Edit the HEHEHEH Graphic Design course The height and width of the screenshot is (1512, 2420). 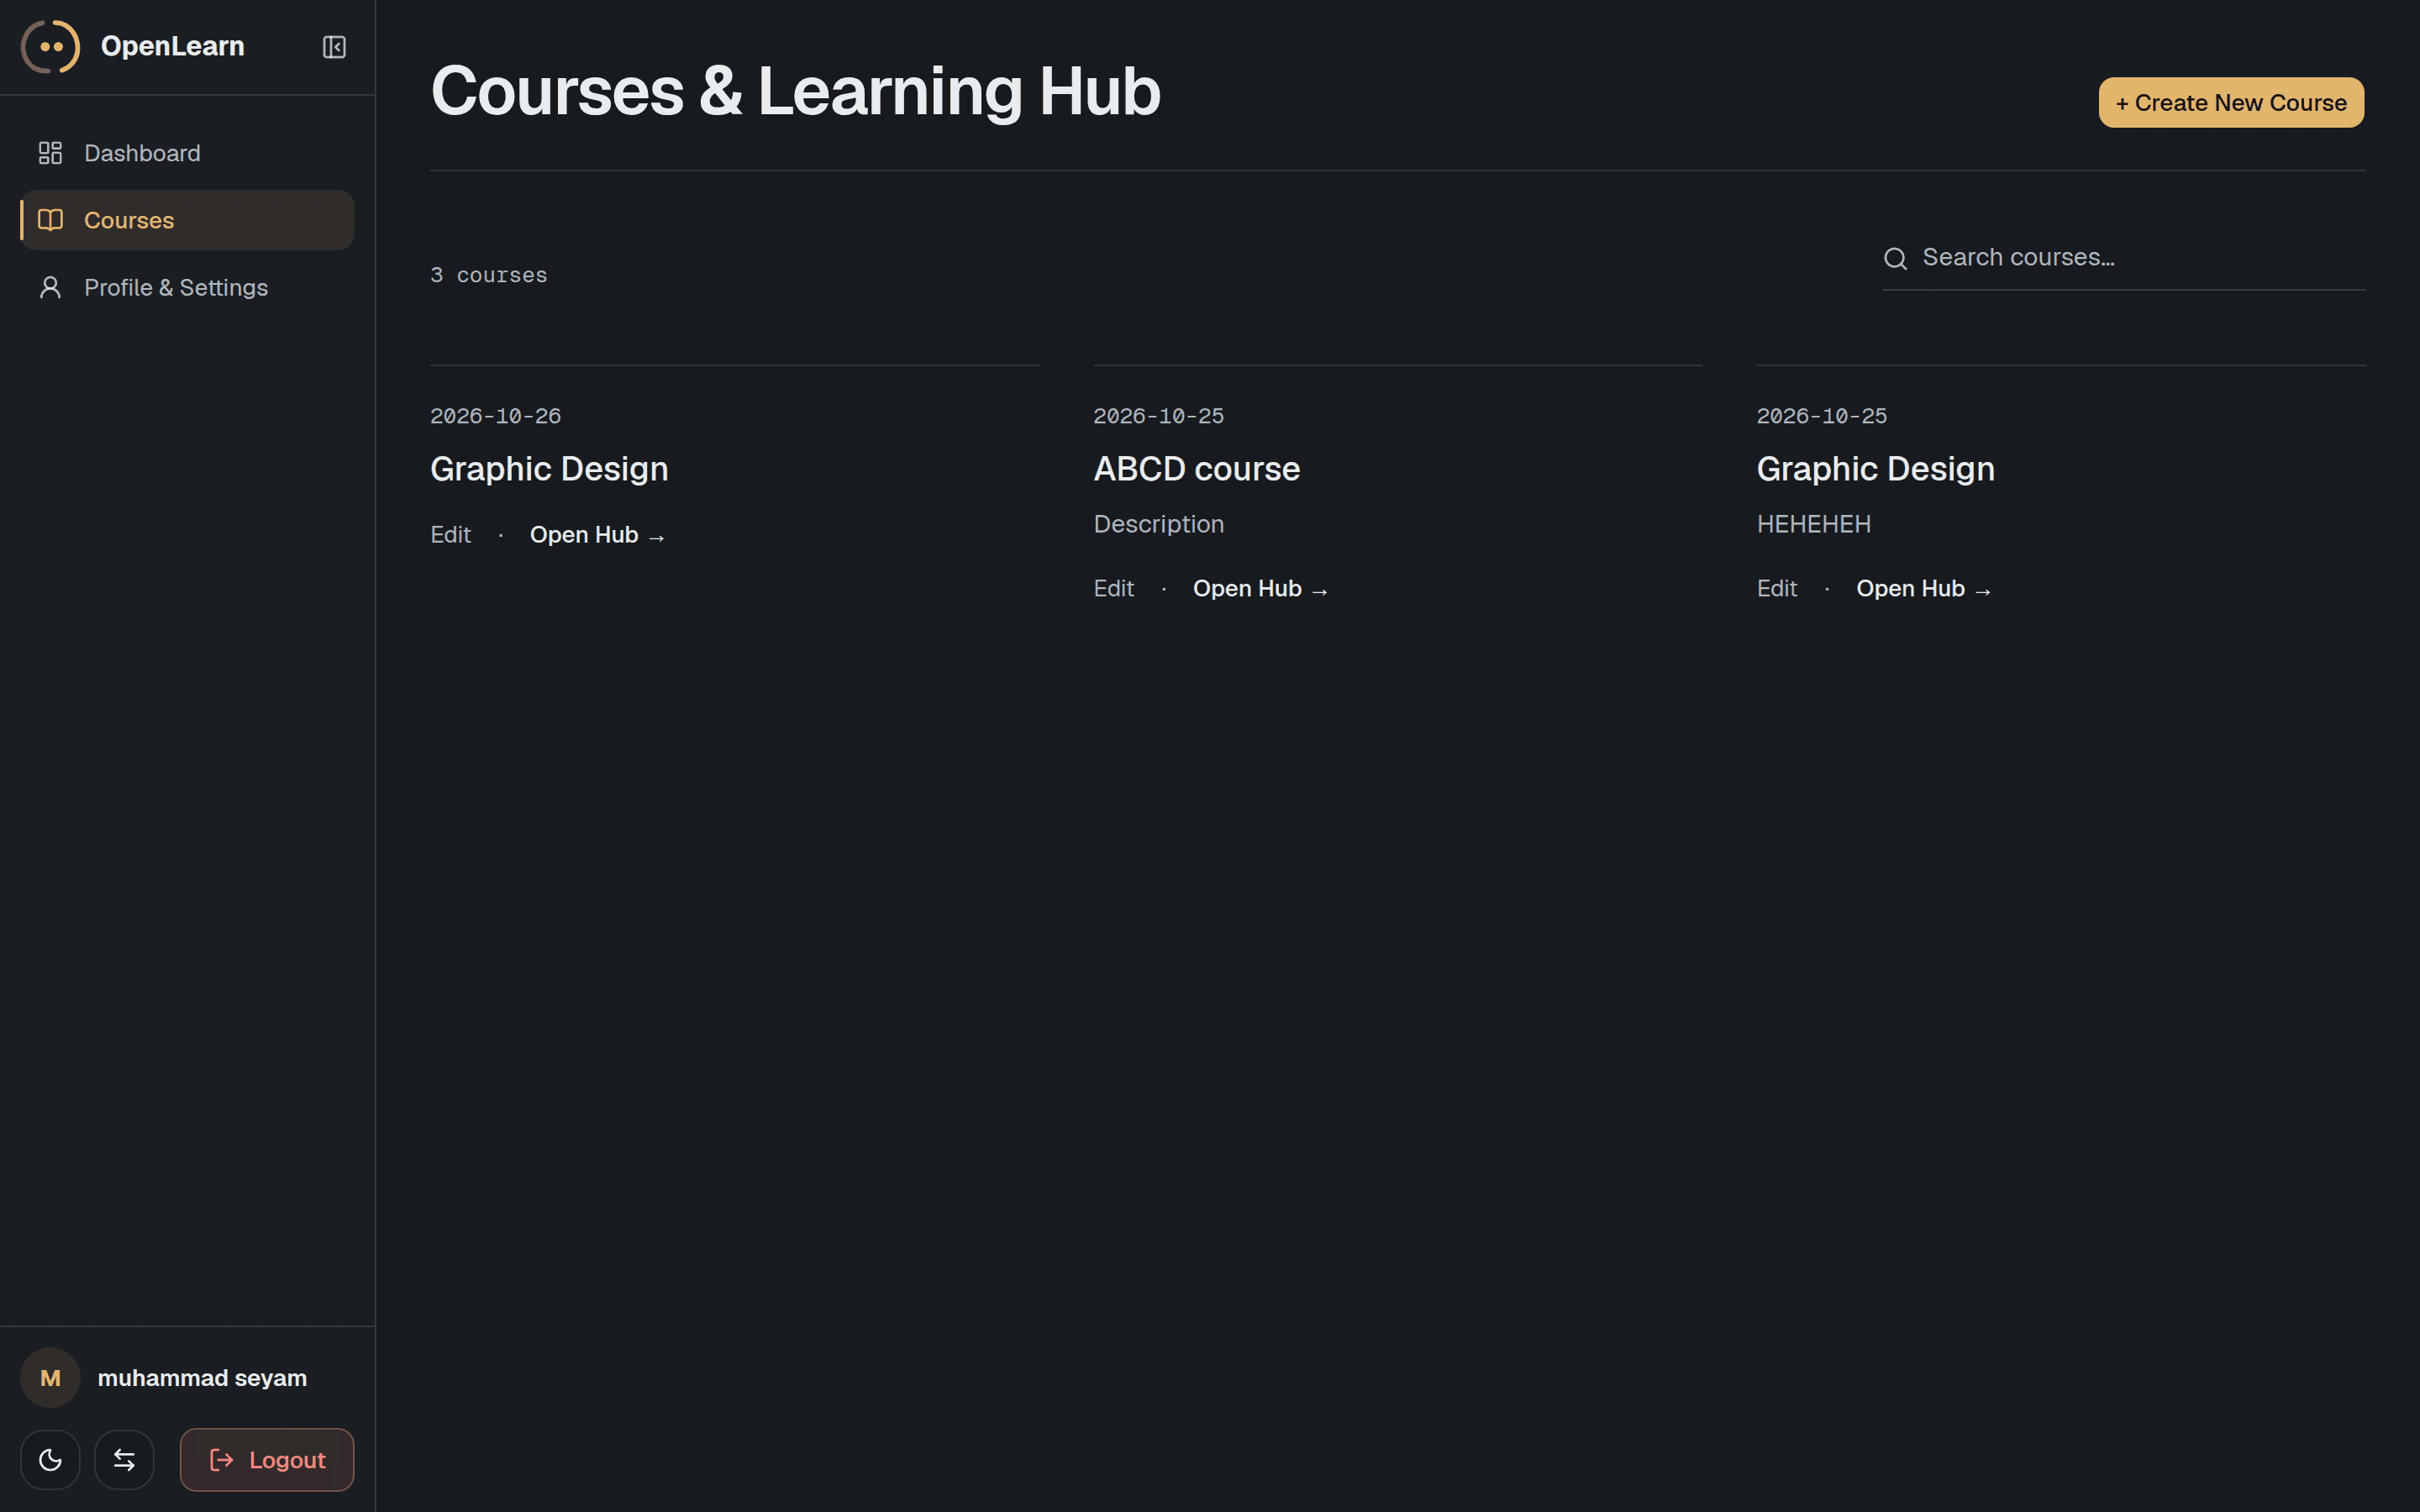click(x=1776, y=589)
